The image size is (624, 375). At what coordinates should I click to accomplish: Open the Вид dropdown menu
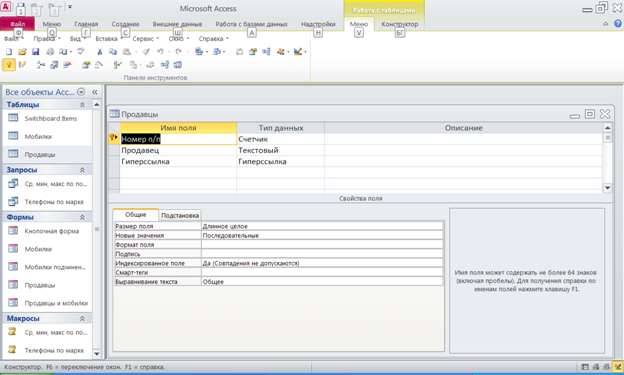click(x=78, y=39)
